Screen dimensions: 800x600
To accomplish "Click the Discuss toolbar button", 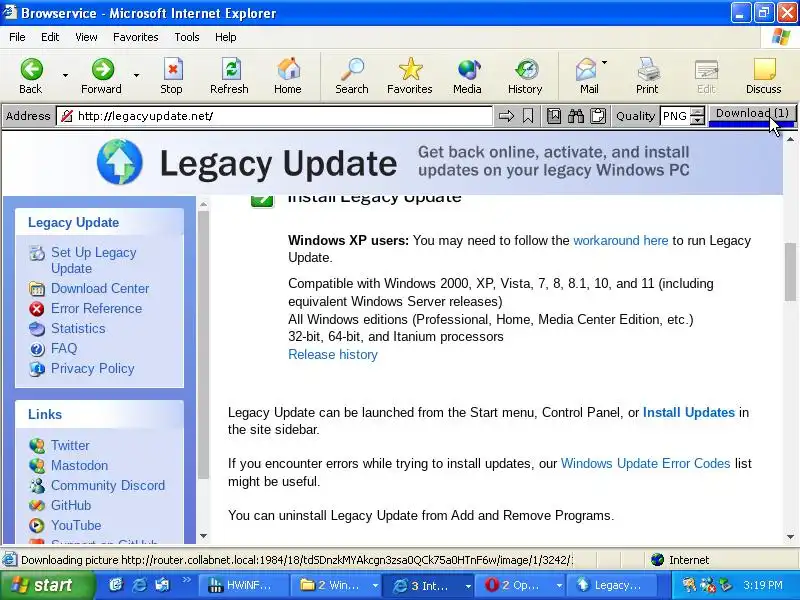I will (764, 77).
